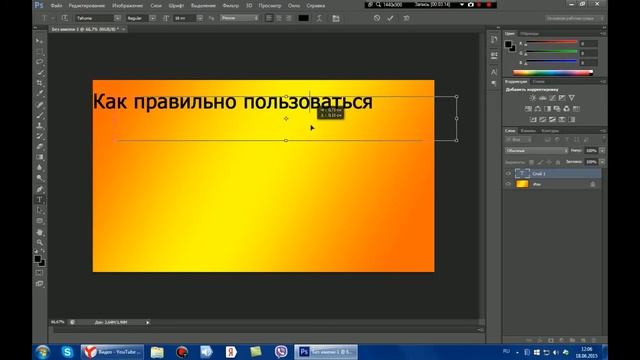
Task: Lock transparent pixels icon in Layers panel
Action: 531,162
